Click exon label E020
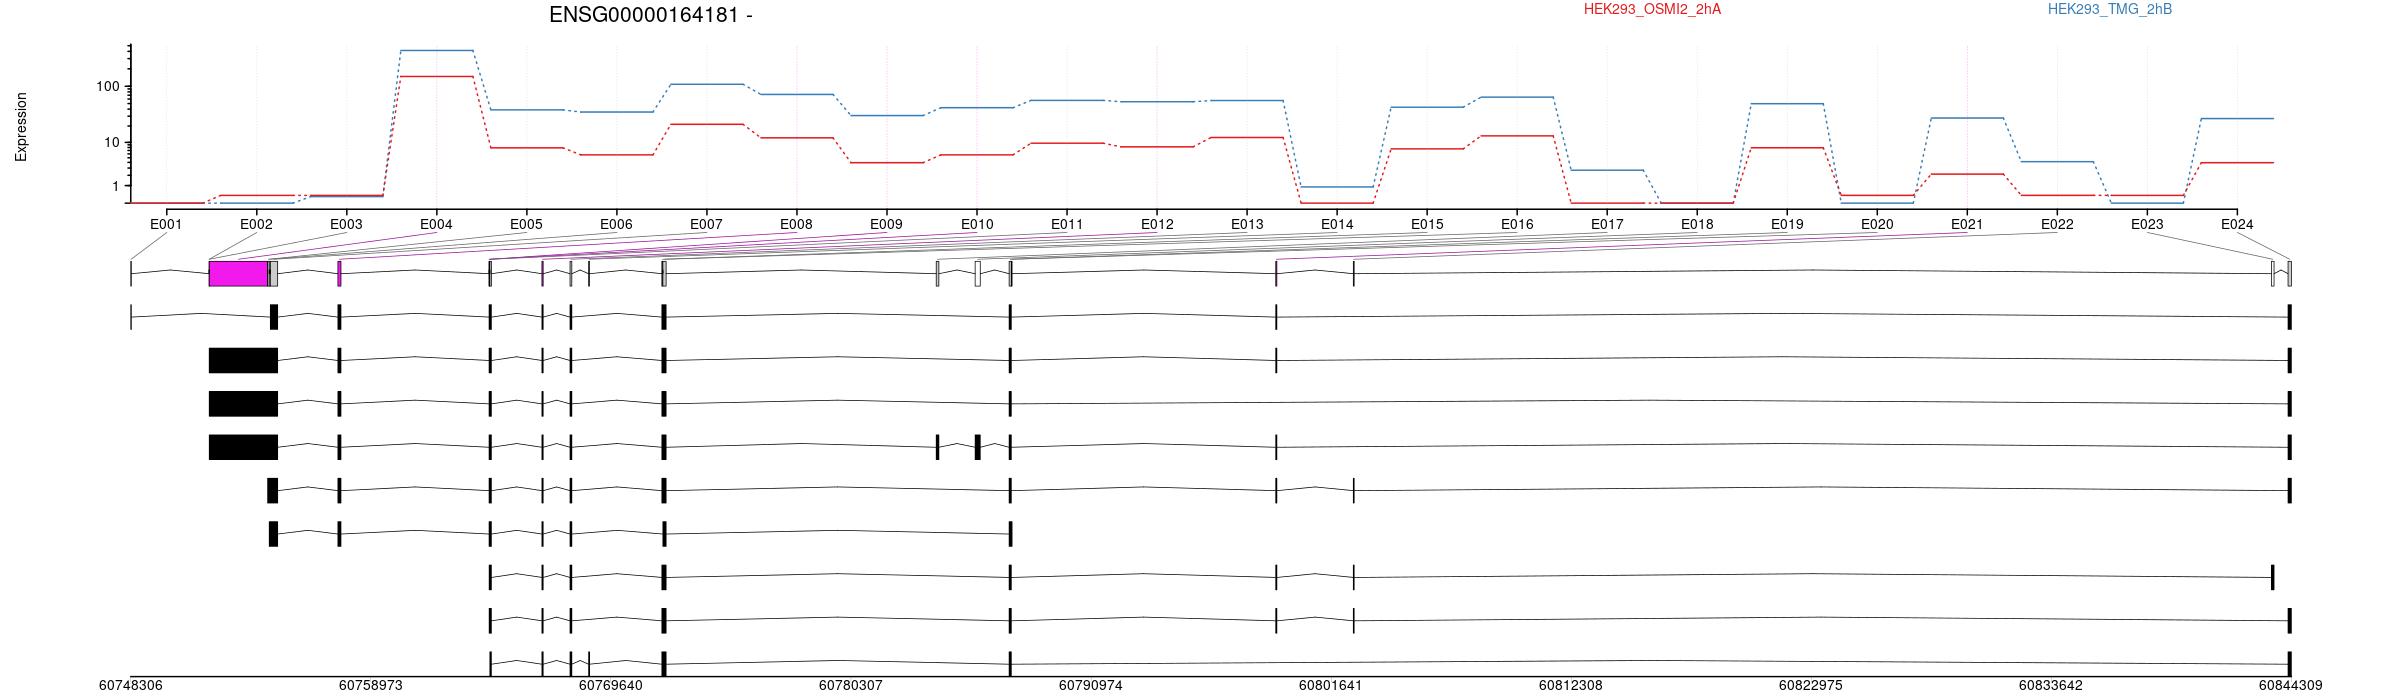This screenshot has width=2400, height=700. coord(1877,225)
